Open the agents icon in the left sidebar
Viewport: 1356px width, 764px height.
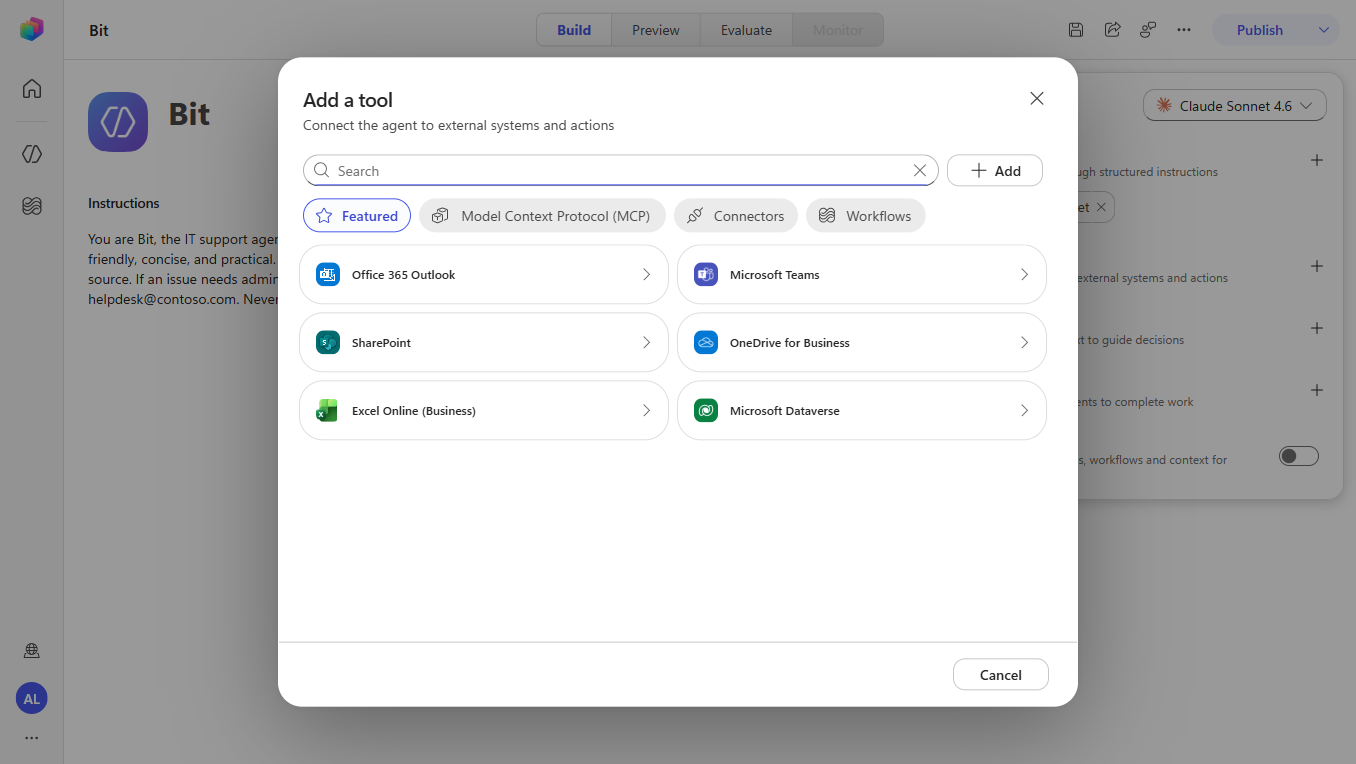(x=32, y=154)
